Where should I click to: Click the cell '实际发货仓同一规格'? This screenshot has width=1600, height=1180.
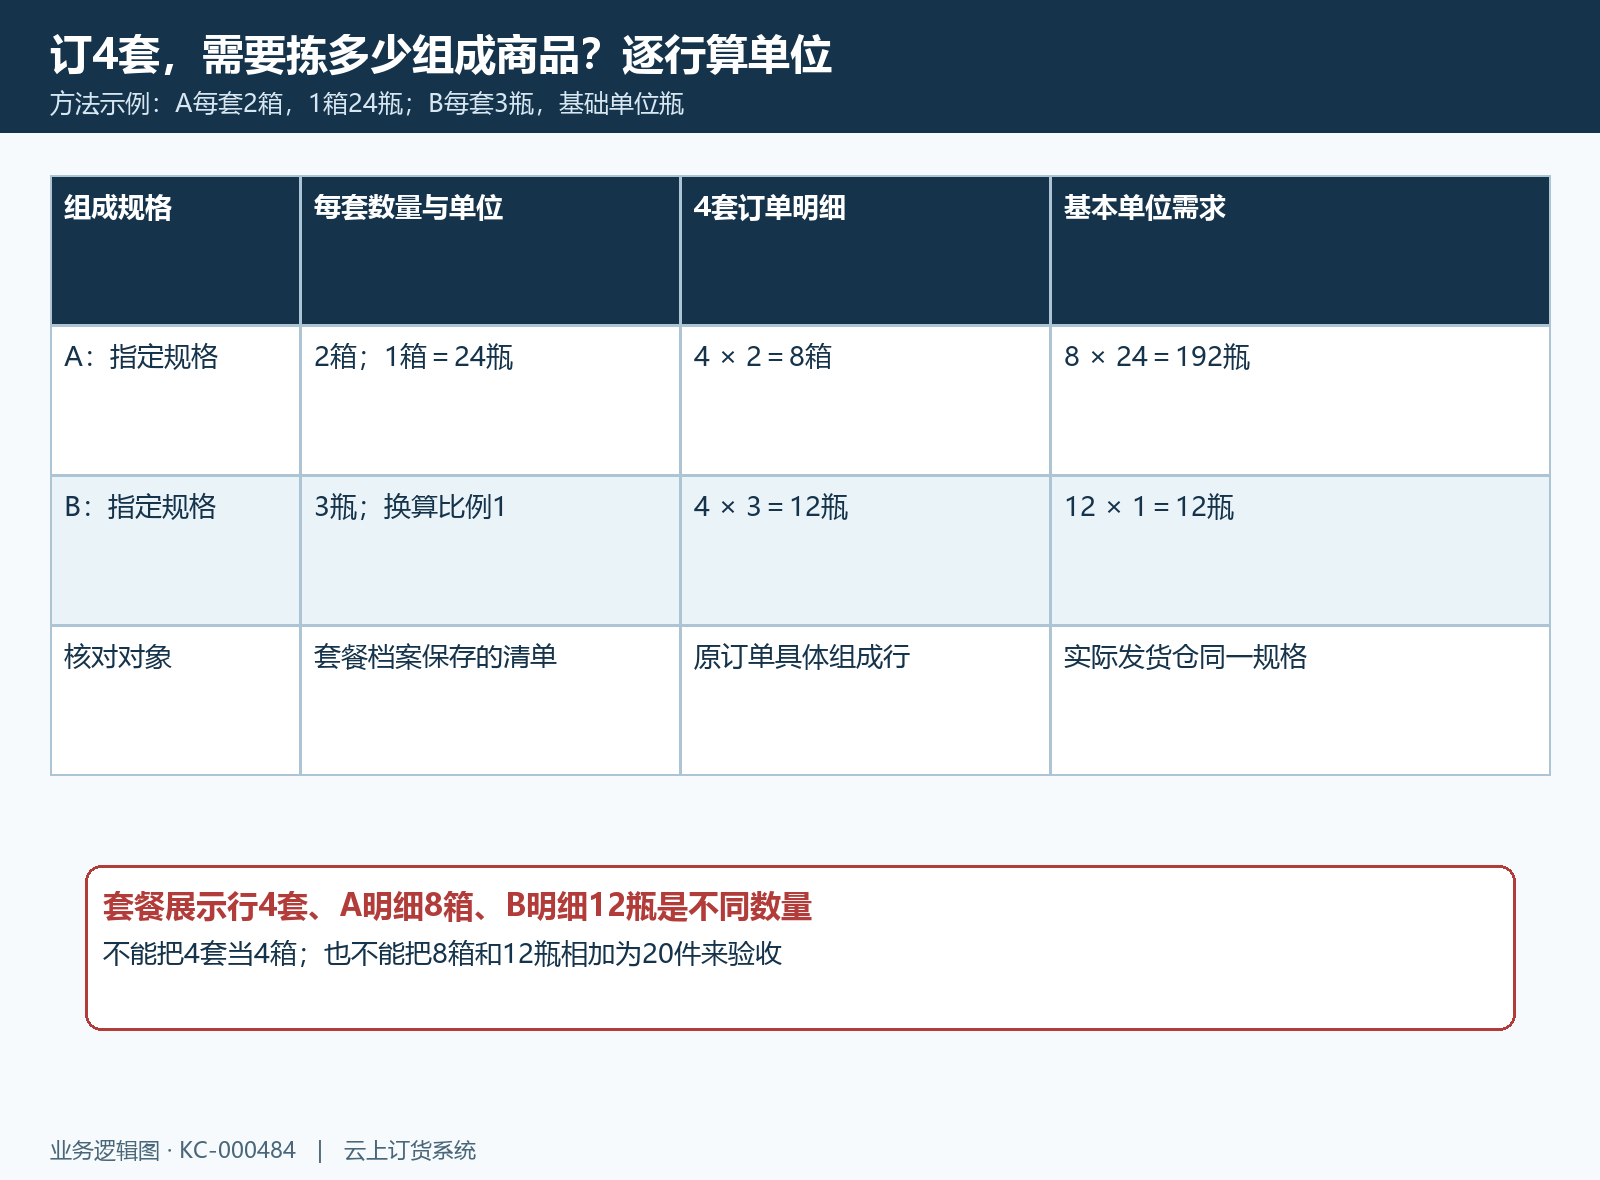coord(1300,700)
